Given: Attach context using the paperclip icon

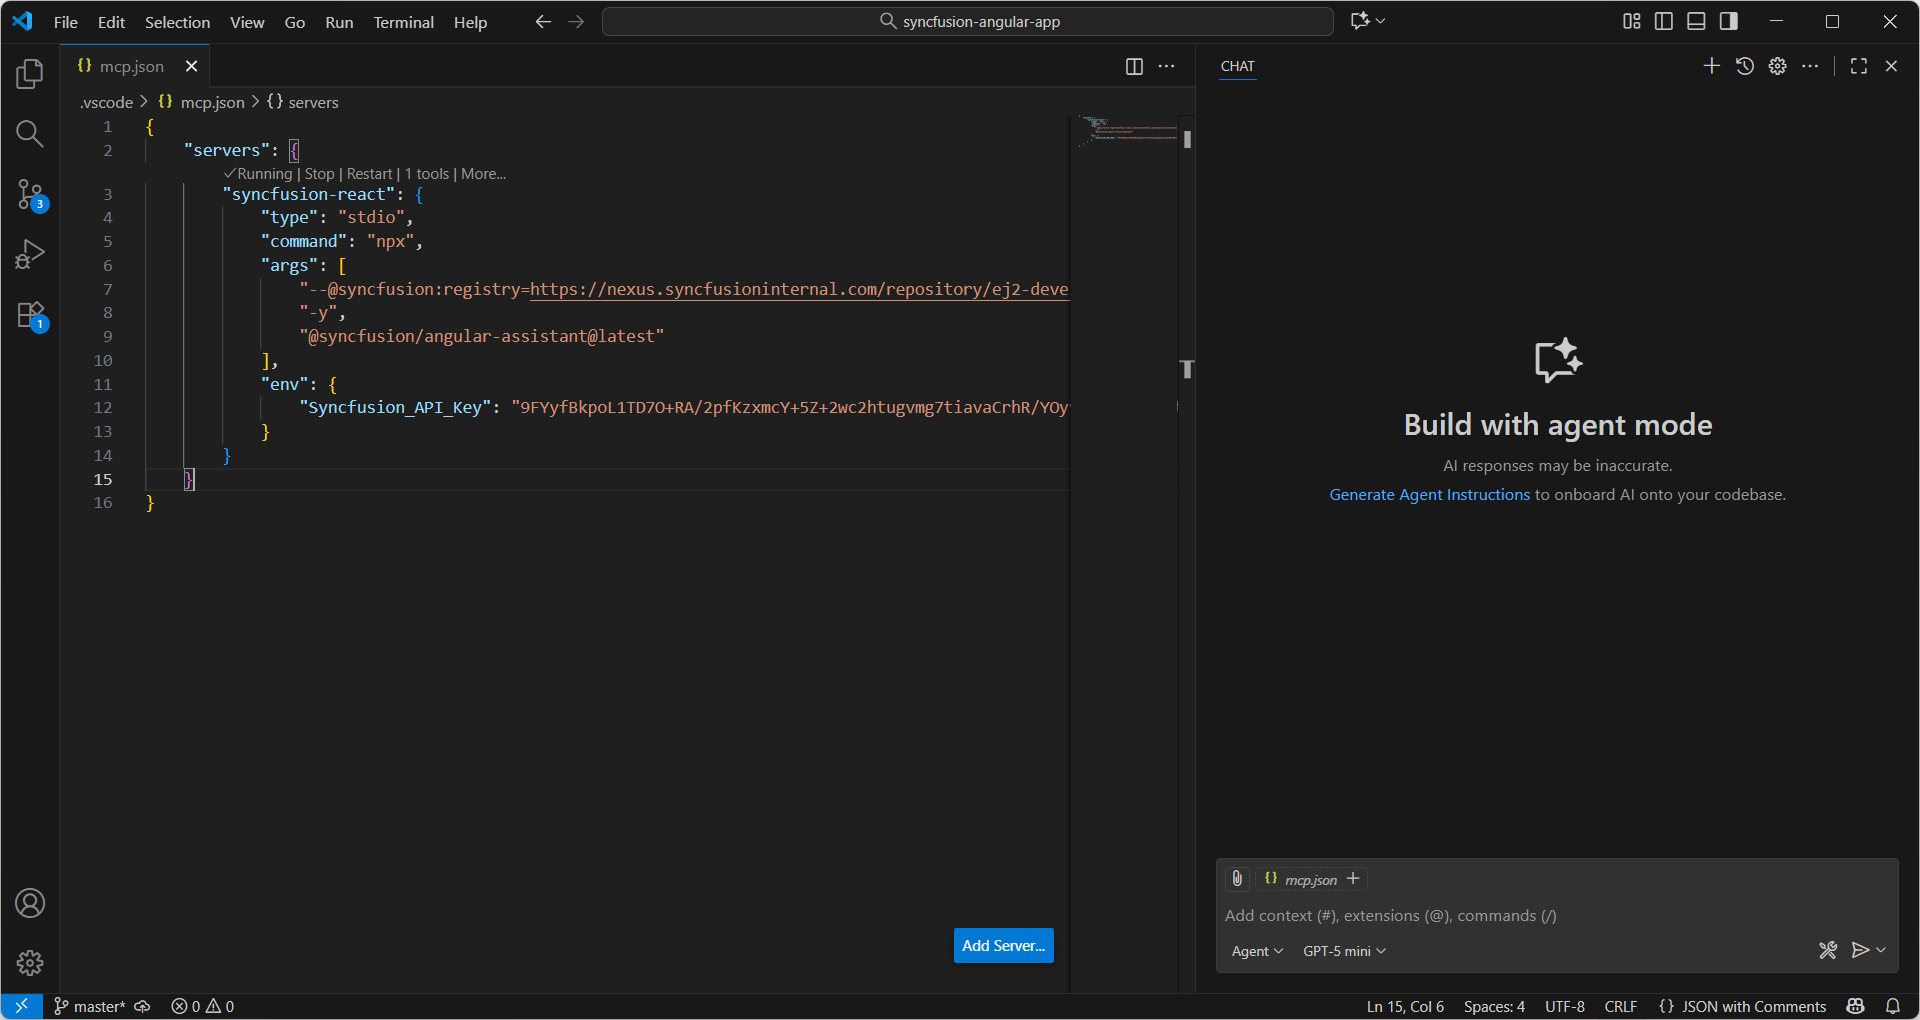Looking at the screenshot, I should [x=1237, y=878].
